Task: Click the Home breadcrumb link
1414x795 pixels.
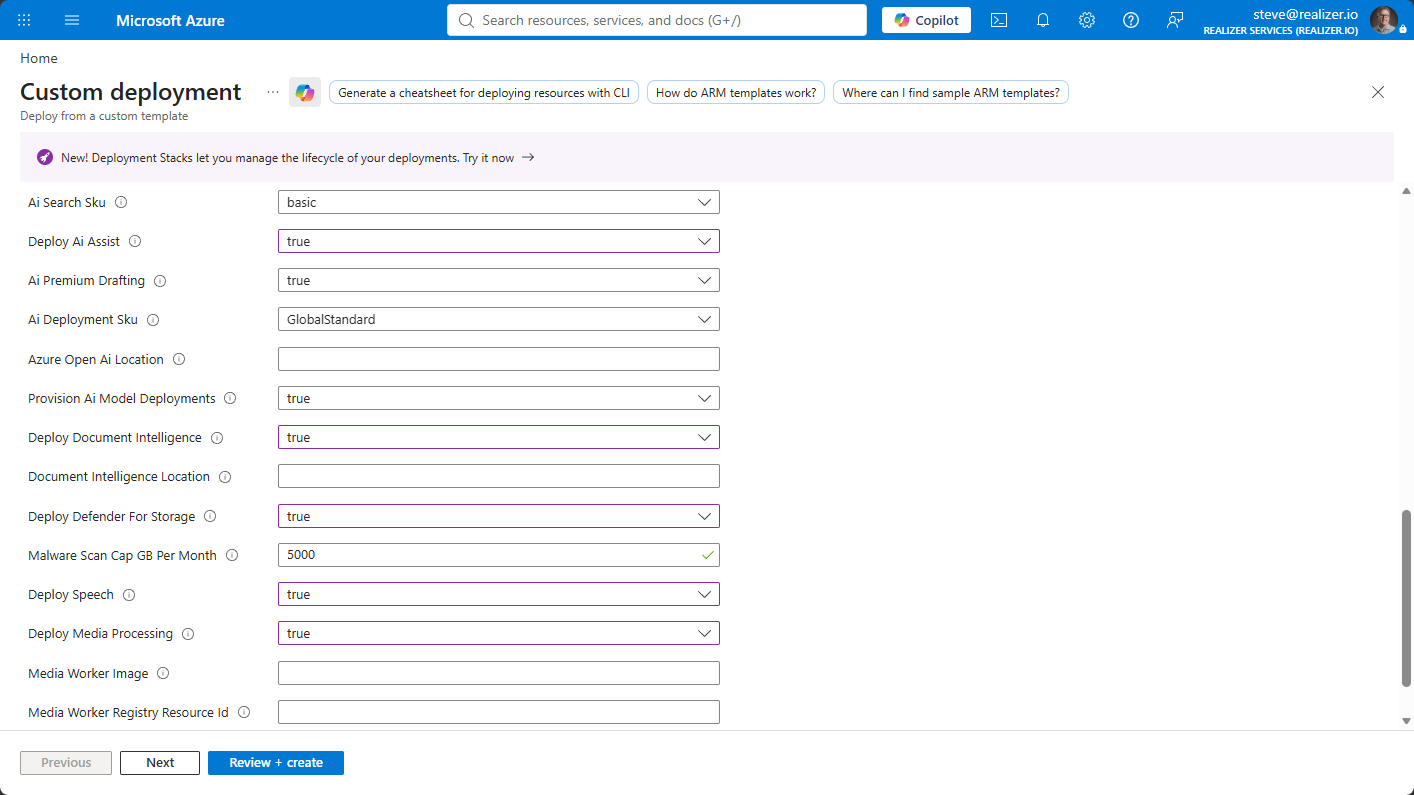Action: (39, 58)
